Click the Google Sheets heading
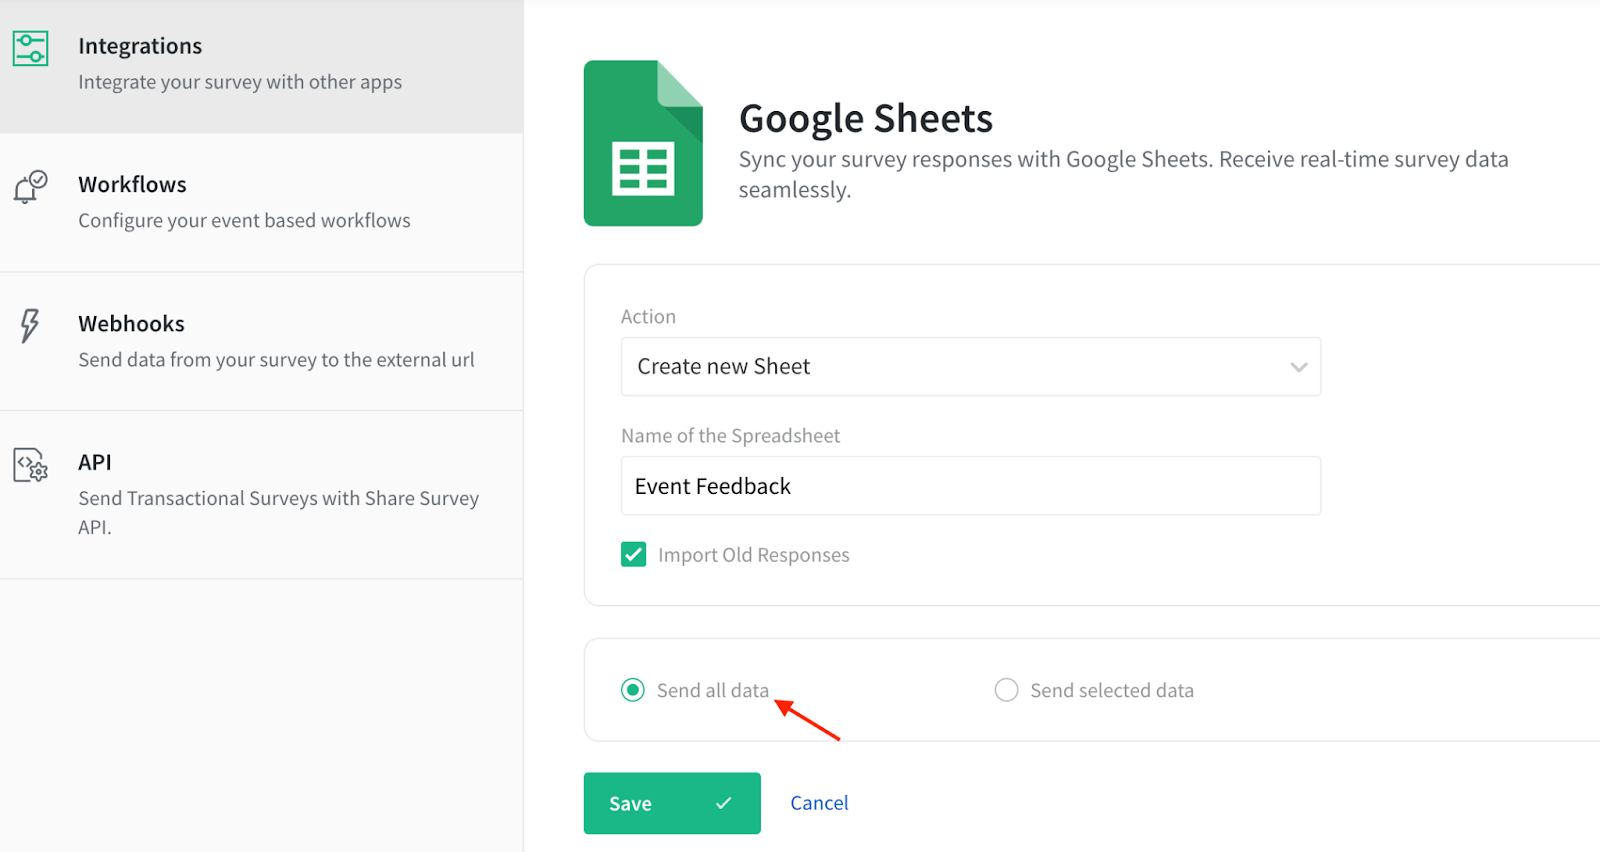 pyautogui.click(x=866, y=118)
